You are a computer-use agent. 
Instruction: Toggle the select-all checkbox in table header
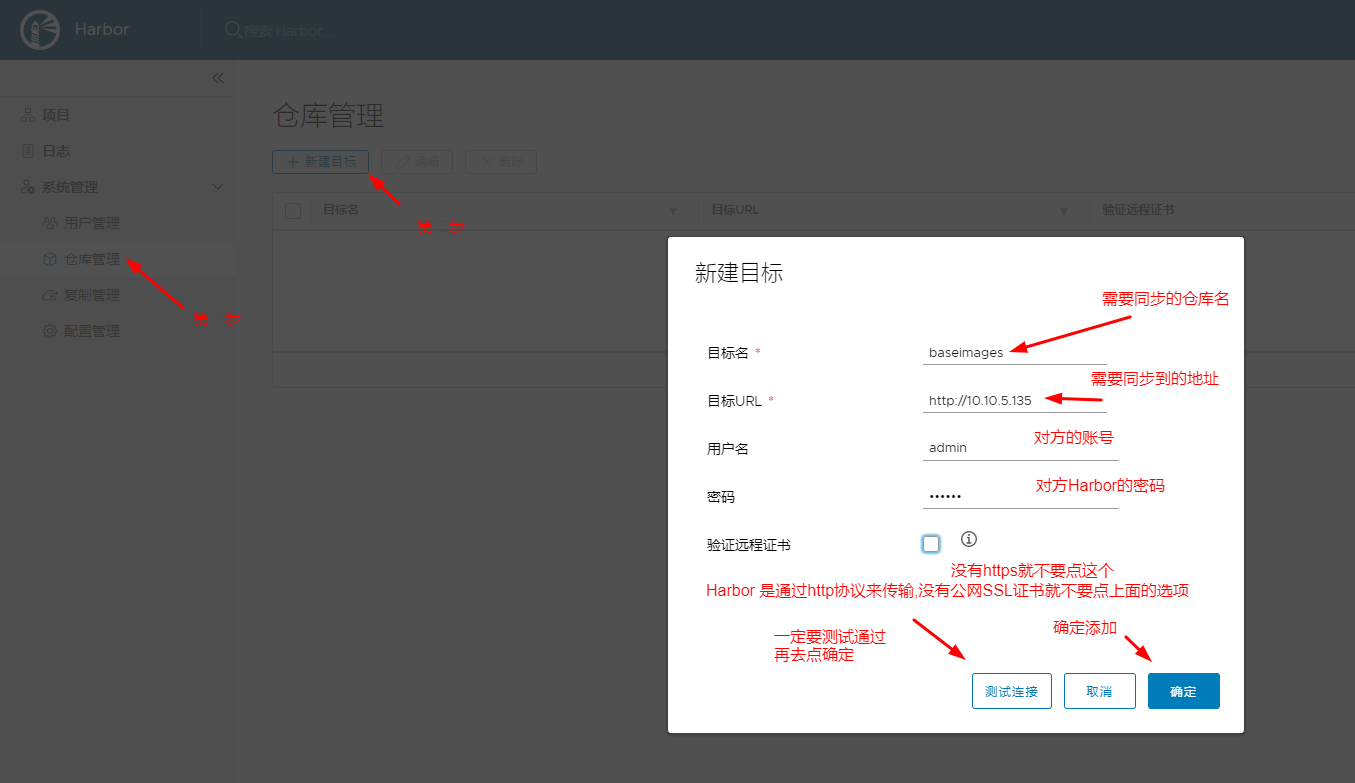click(x=293, y=211)
